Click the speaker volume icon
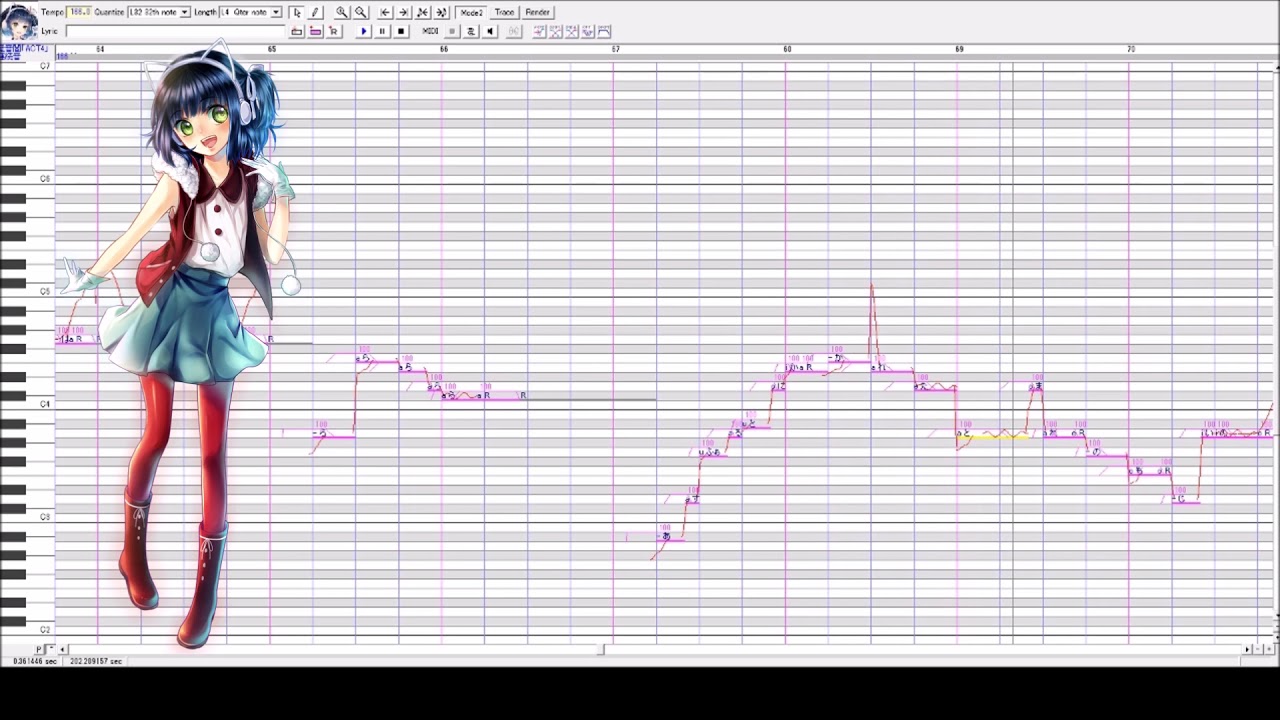Image resolution: width=1280 pixels, height=720 pixels. [x=490, y=31]
